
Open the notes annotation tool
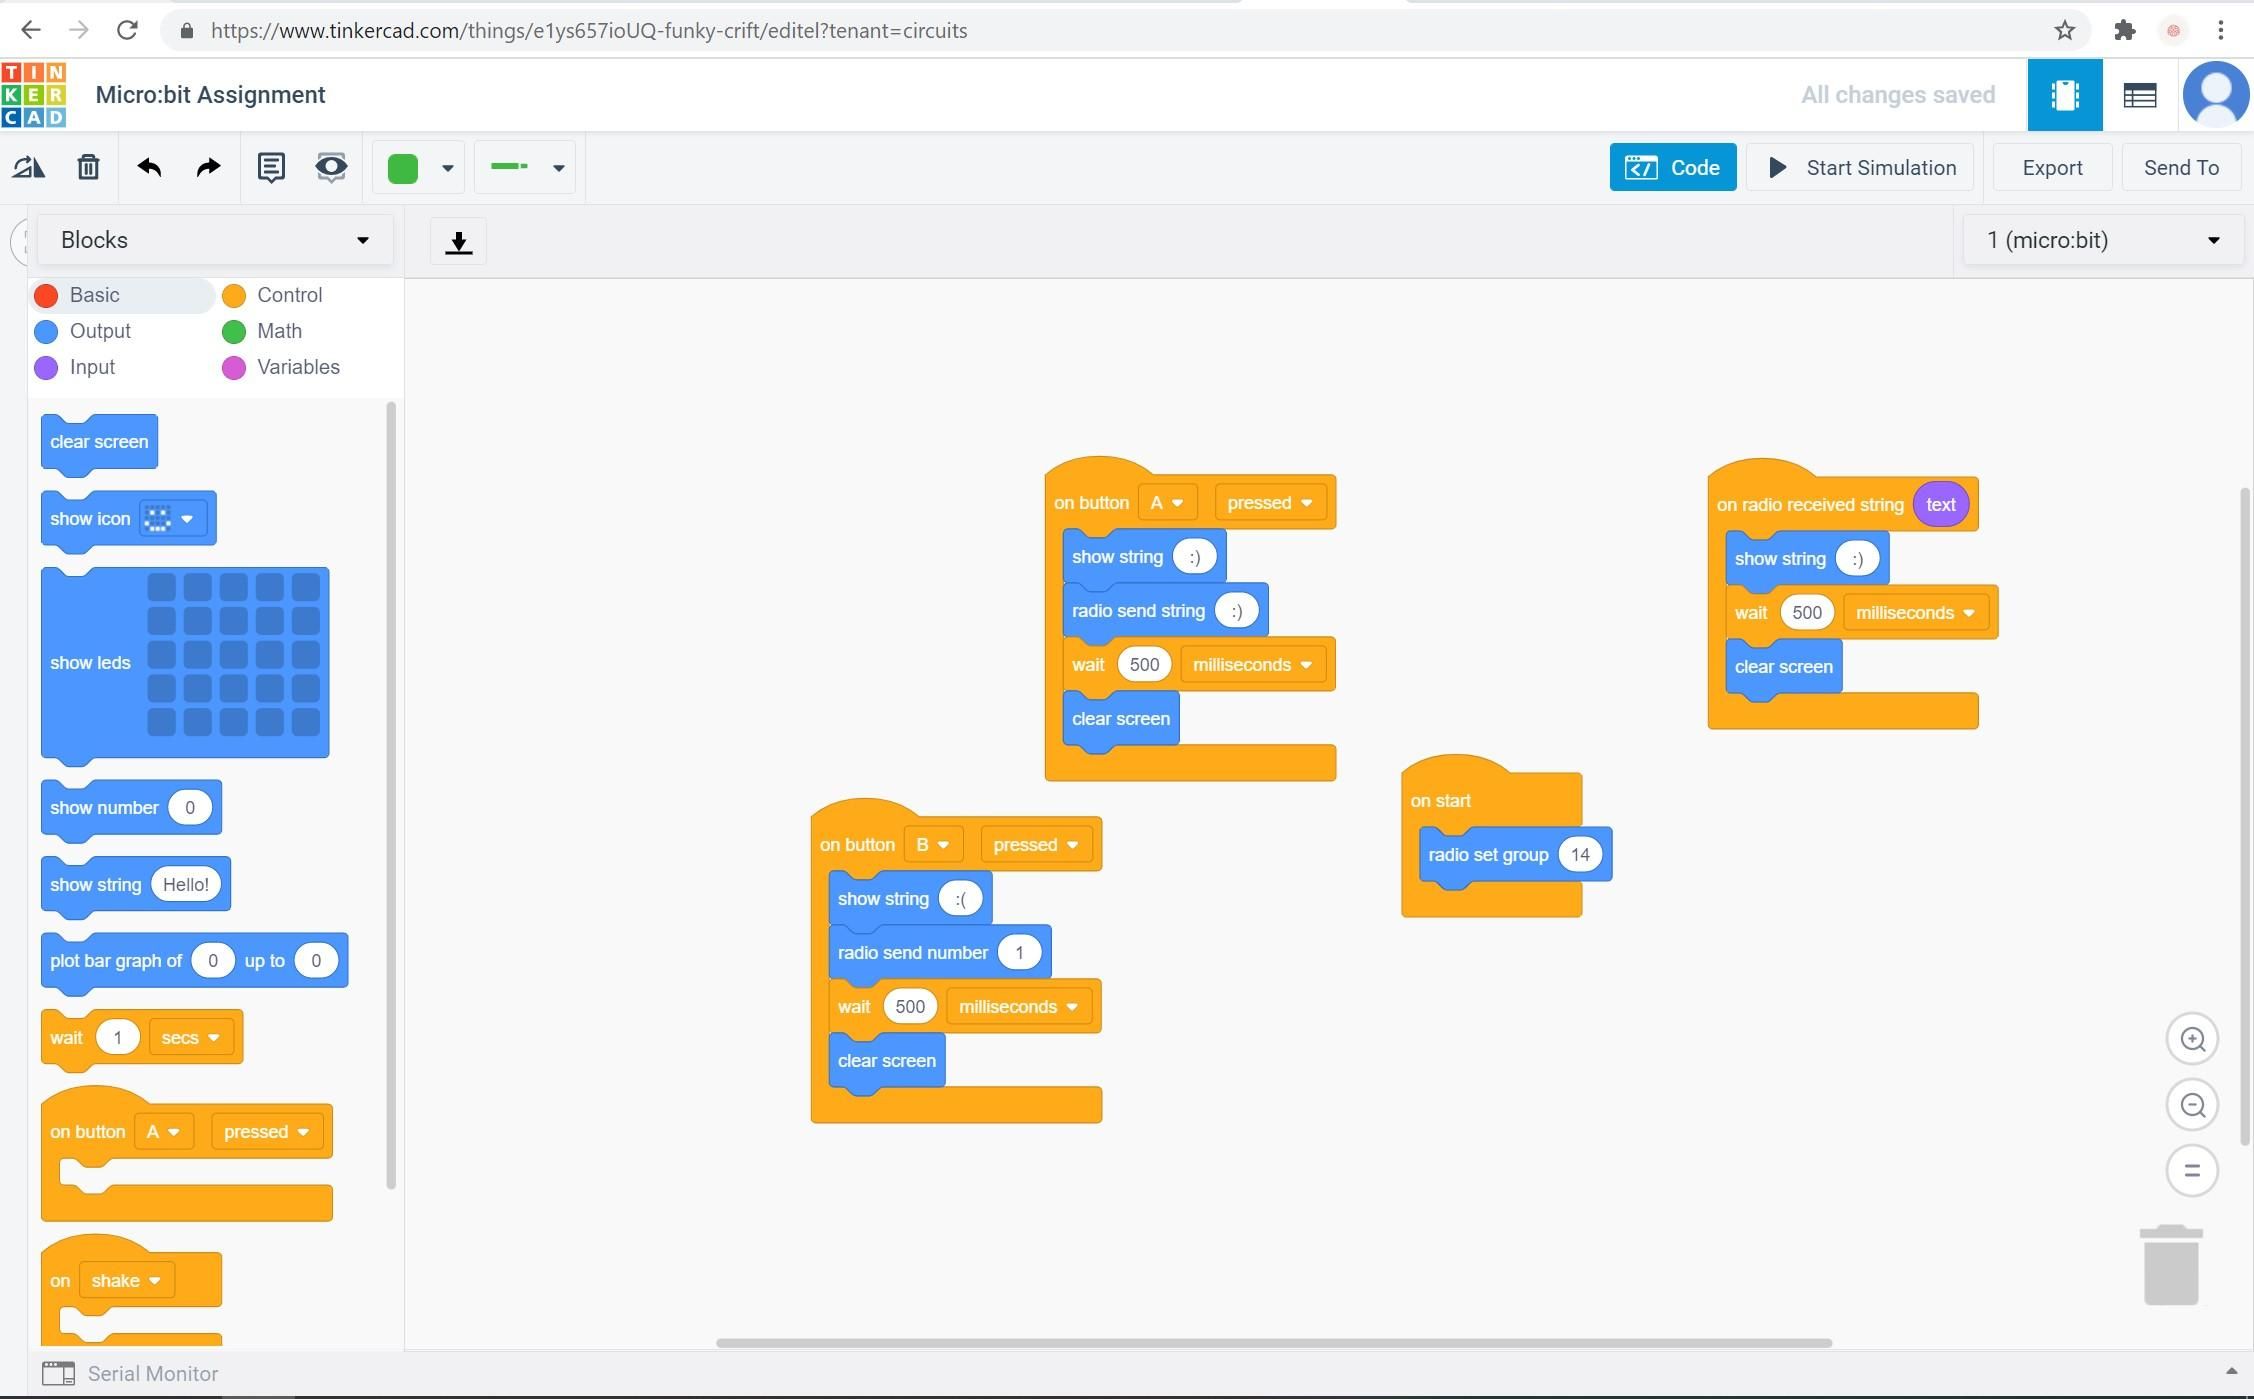tap(271, 167)
